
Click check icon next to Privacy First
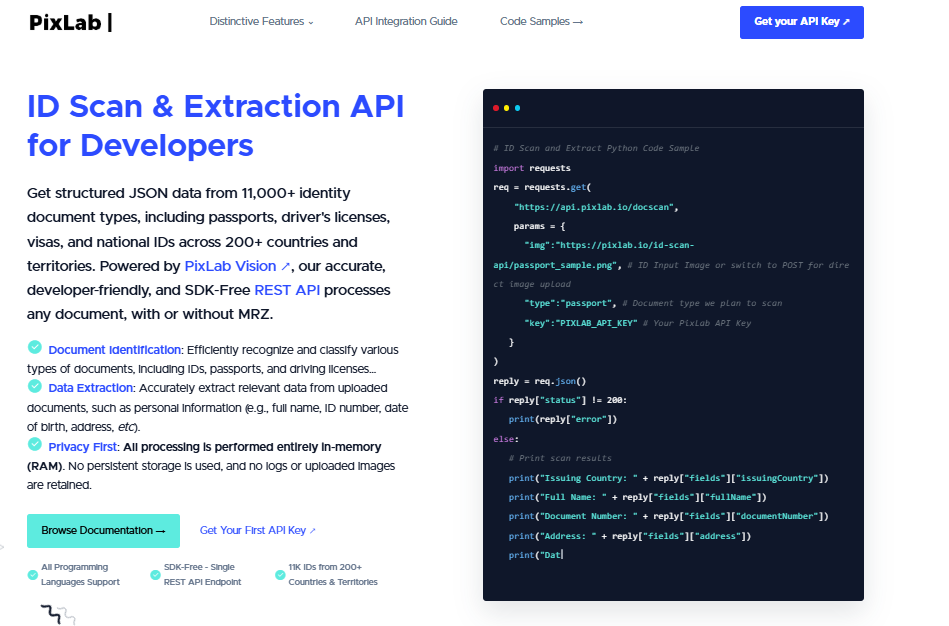click(35, 444)
